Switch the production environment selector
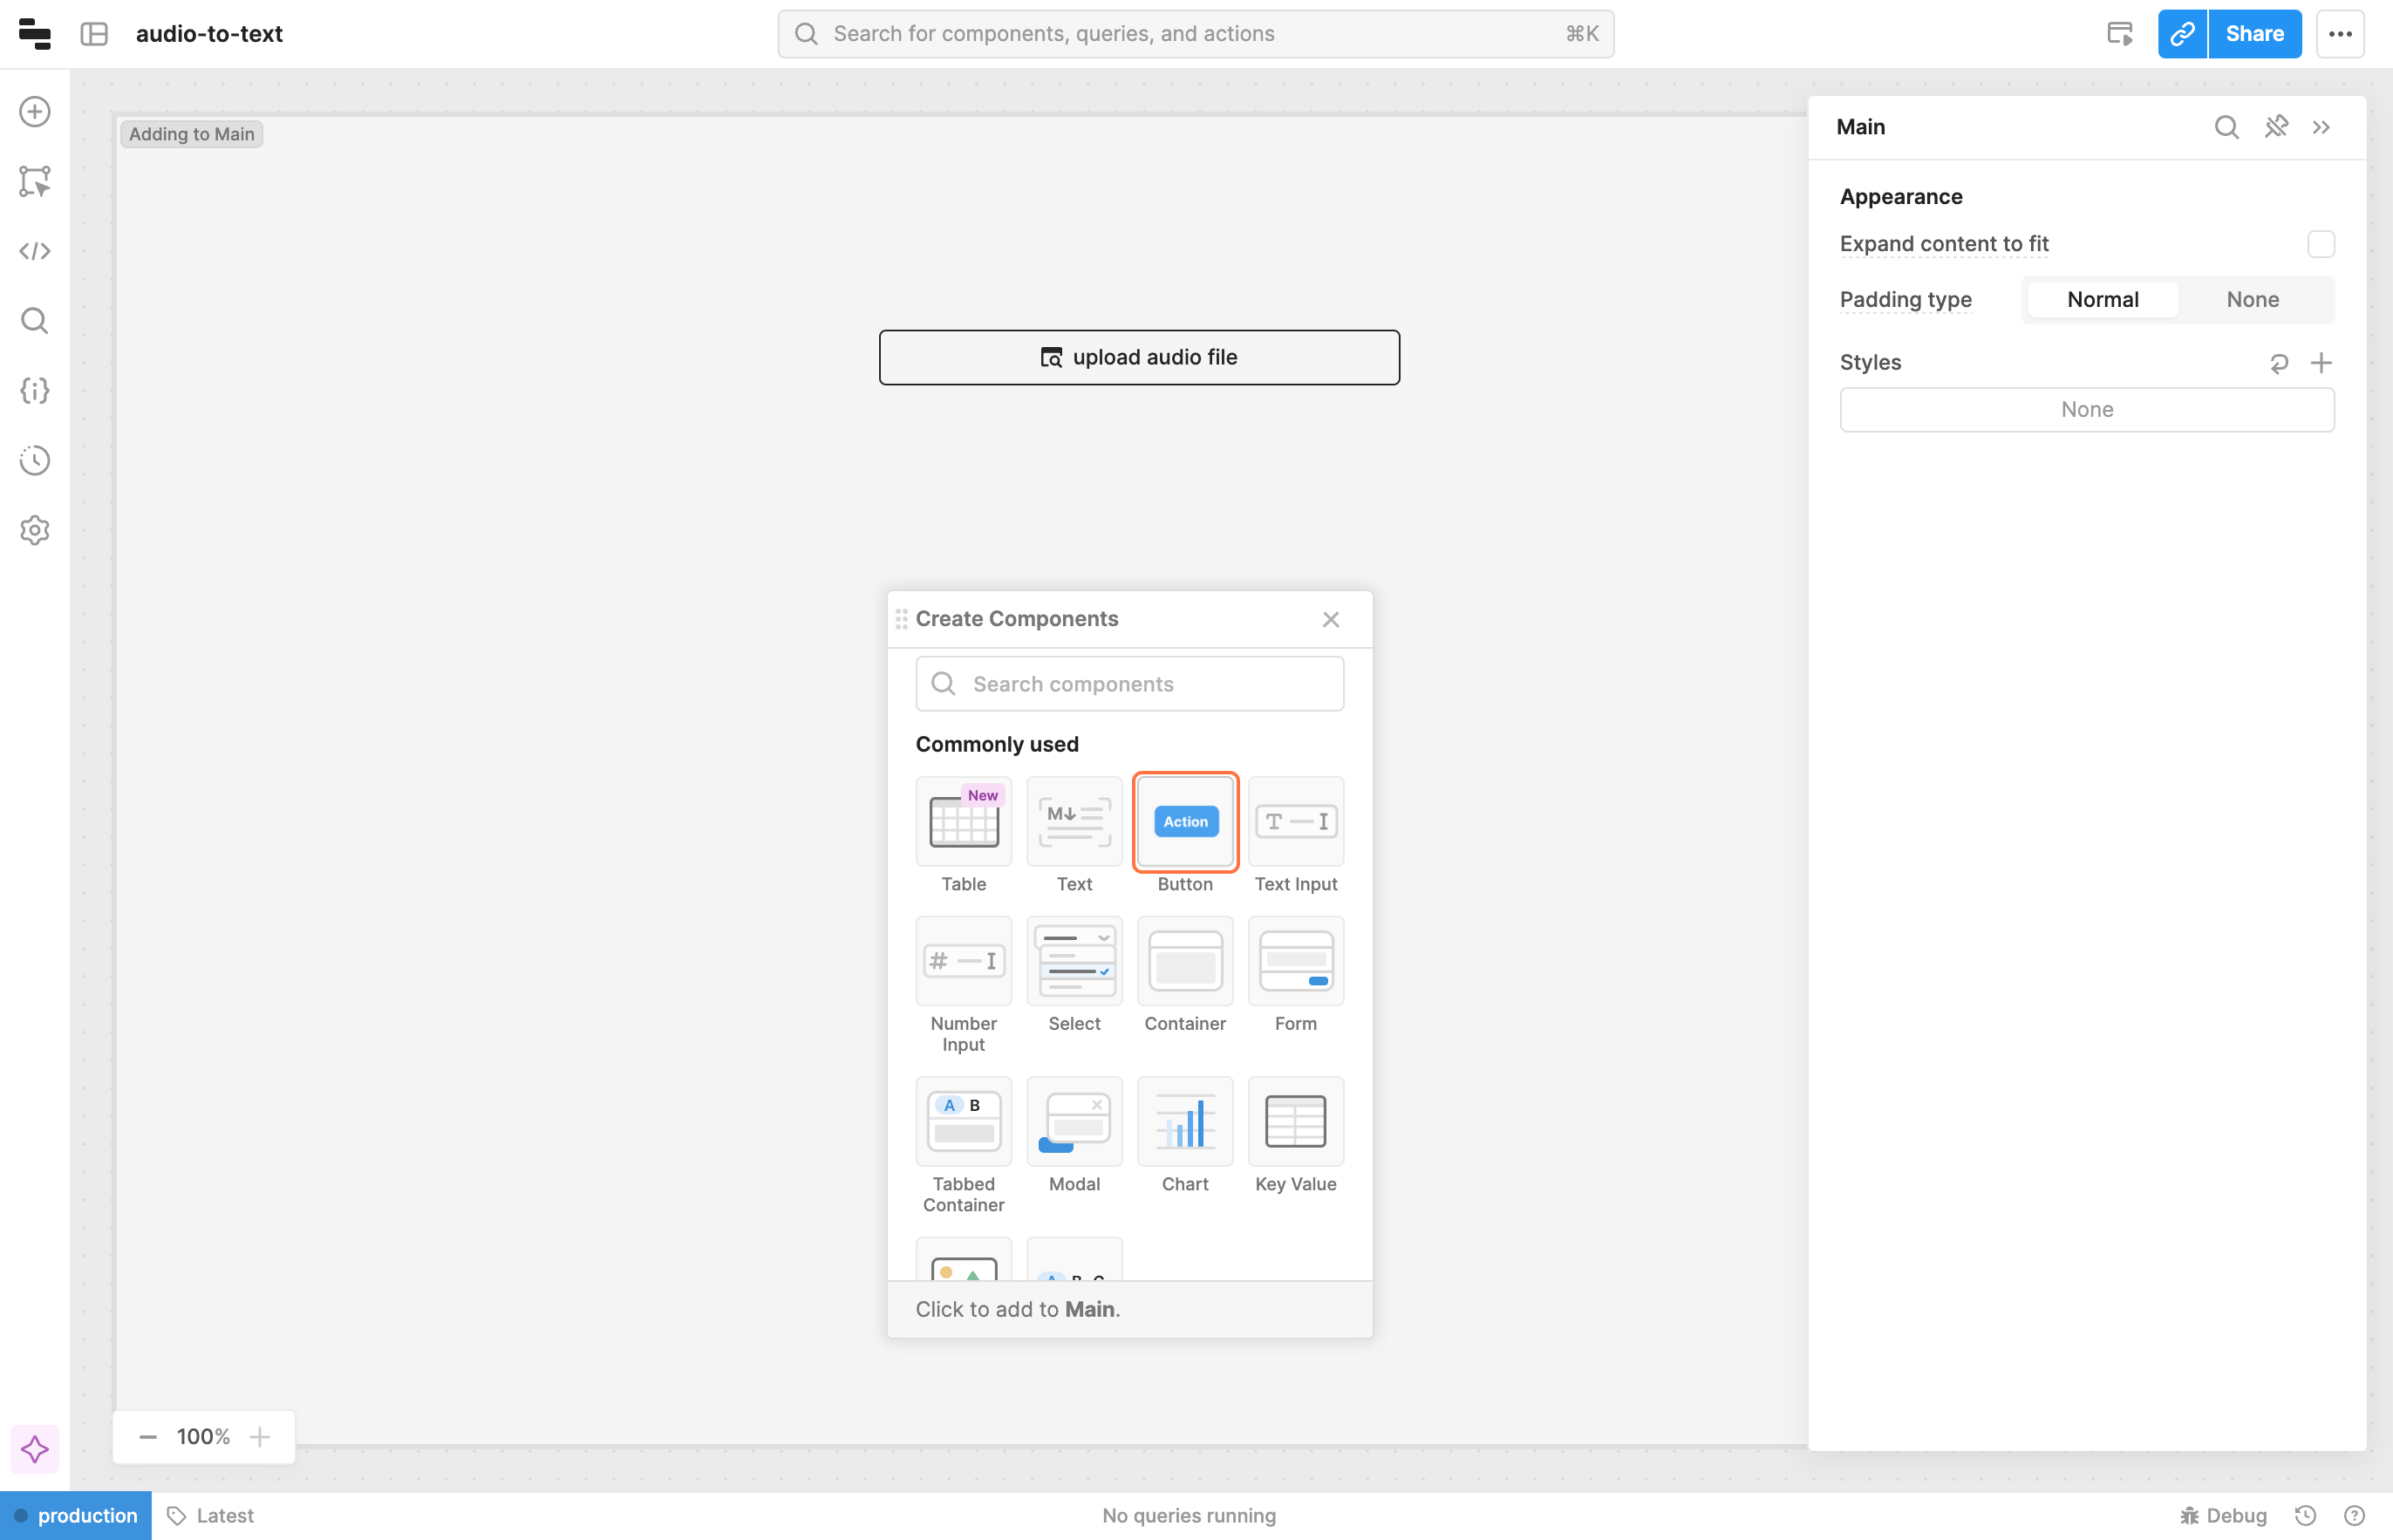The image size is (2393, 1540). pyautogui.click(x=76, y=1515)
